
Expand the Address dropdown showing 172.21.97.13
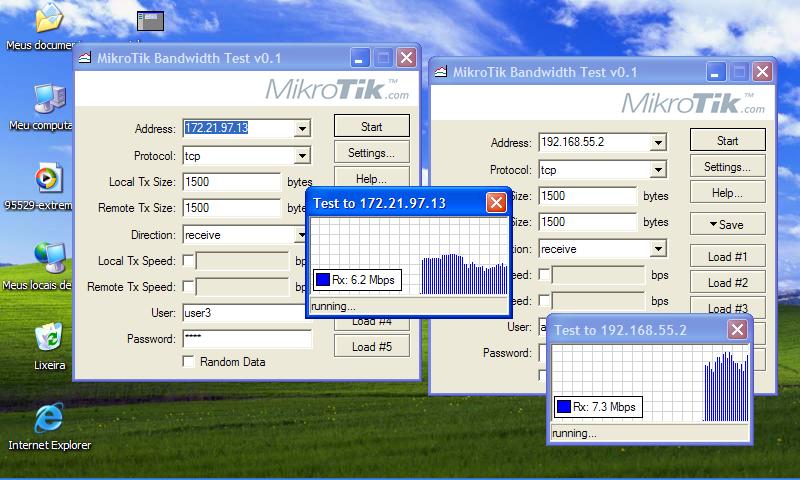302,129
